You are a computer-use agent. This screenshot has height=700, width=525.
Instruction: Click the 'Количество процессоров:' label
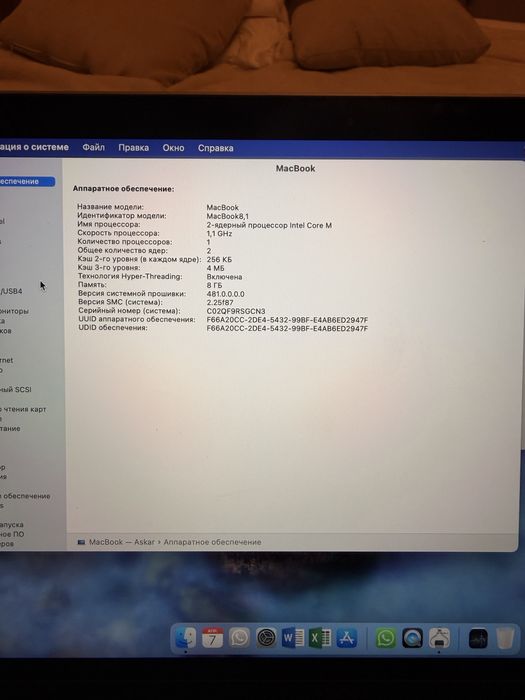point(125,242)
